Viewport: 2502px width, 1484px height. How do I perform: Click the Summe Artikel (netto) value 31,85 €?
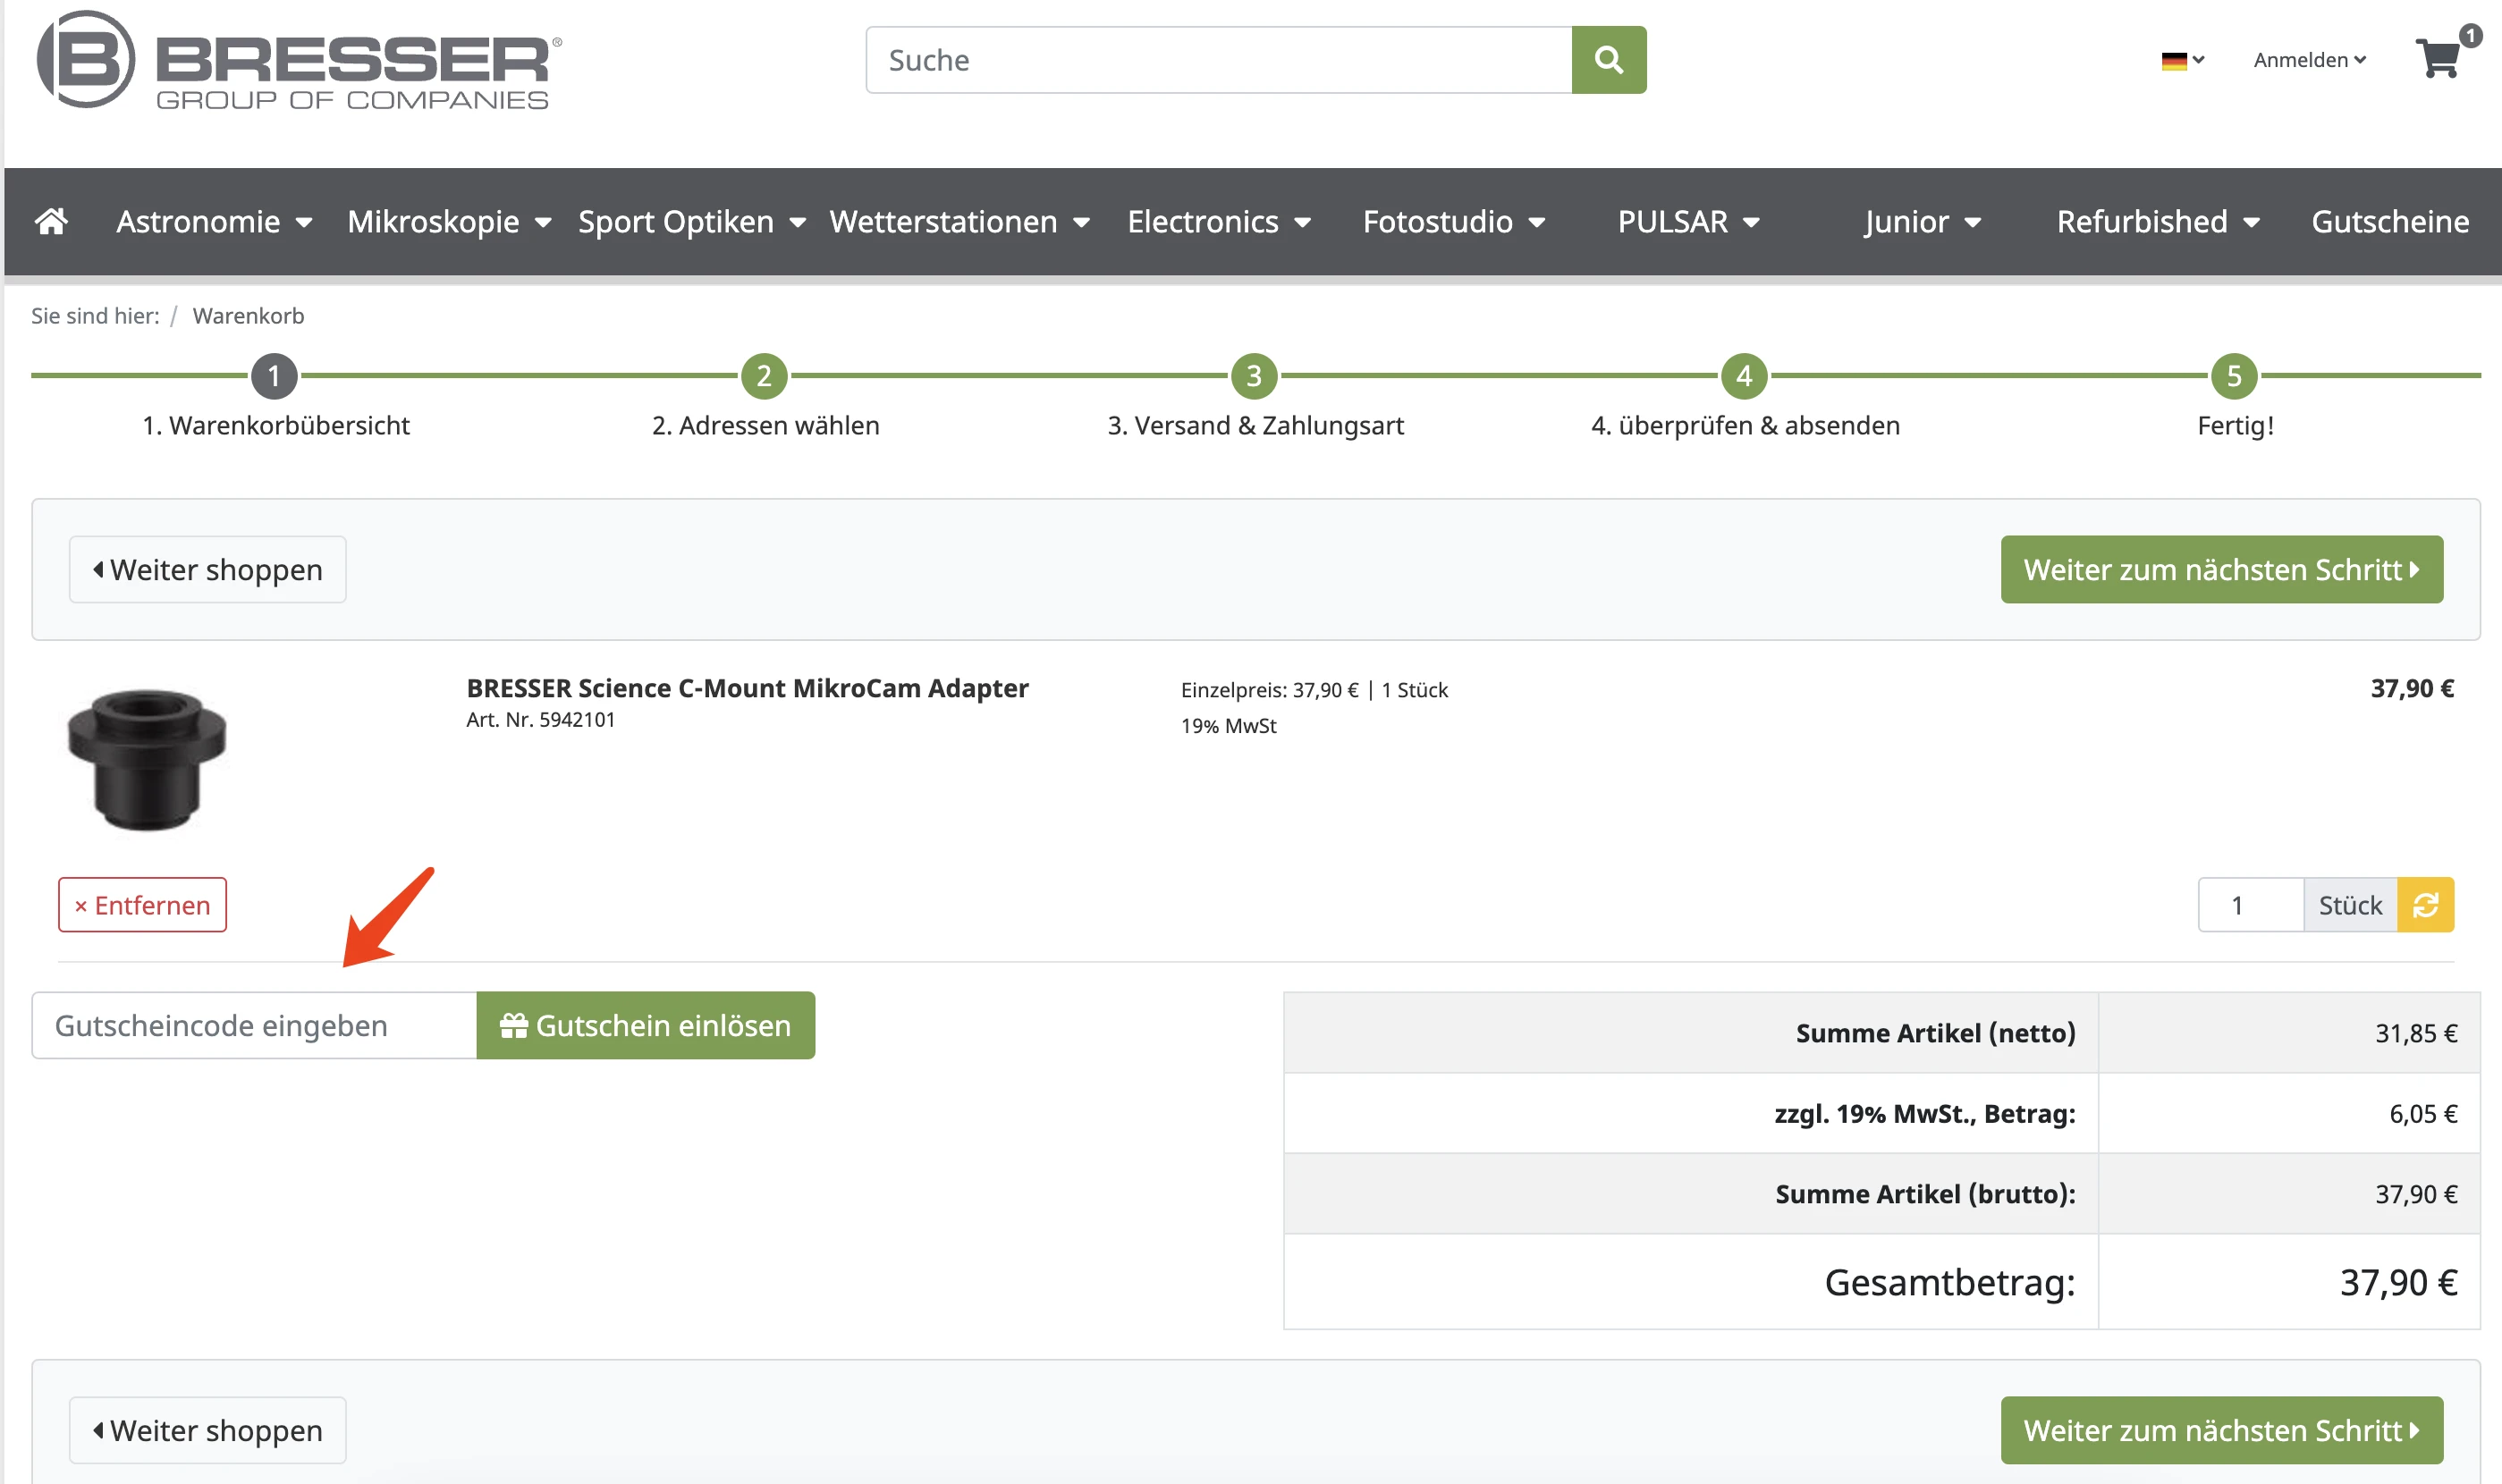pyautogui.click(x=2415, y=1033)
